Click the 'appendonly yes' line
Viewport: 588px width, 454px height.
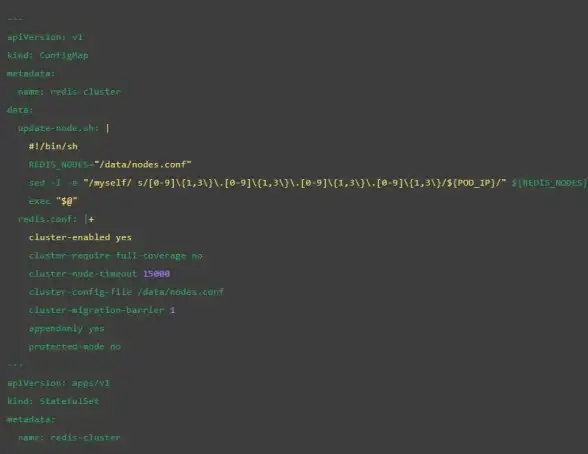pos(67,329)
